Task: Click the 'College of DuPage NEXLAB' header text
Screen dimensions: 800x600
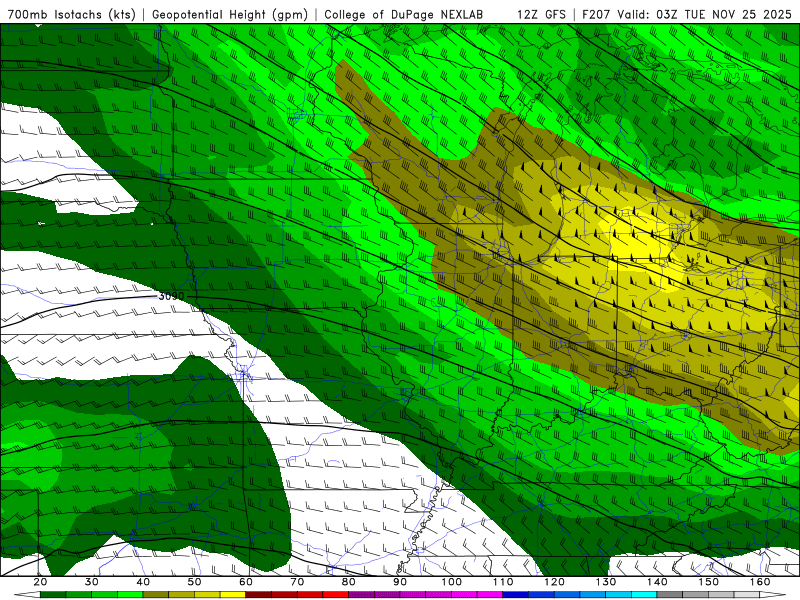Action: click(x=404, y=14)
